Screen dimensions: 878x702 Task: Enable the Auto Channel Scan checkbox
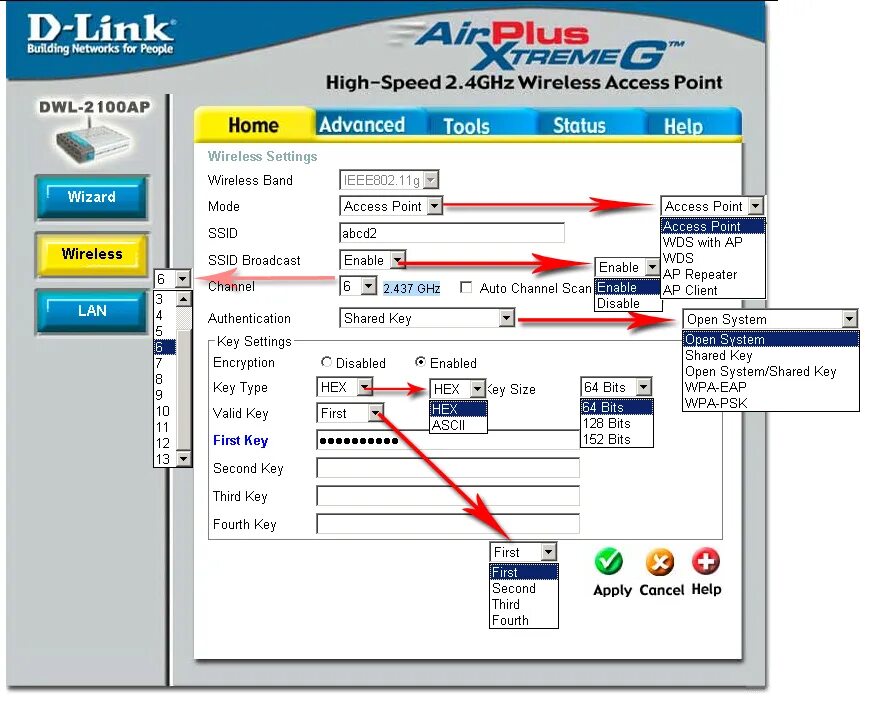pos(465,287)
